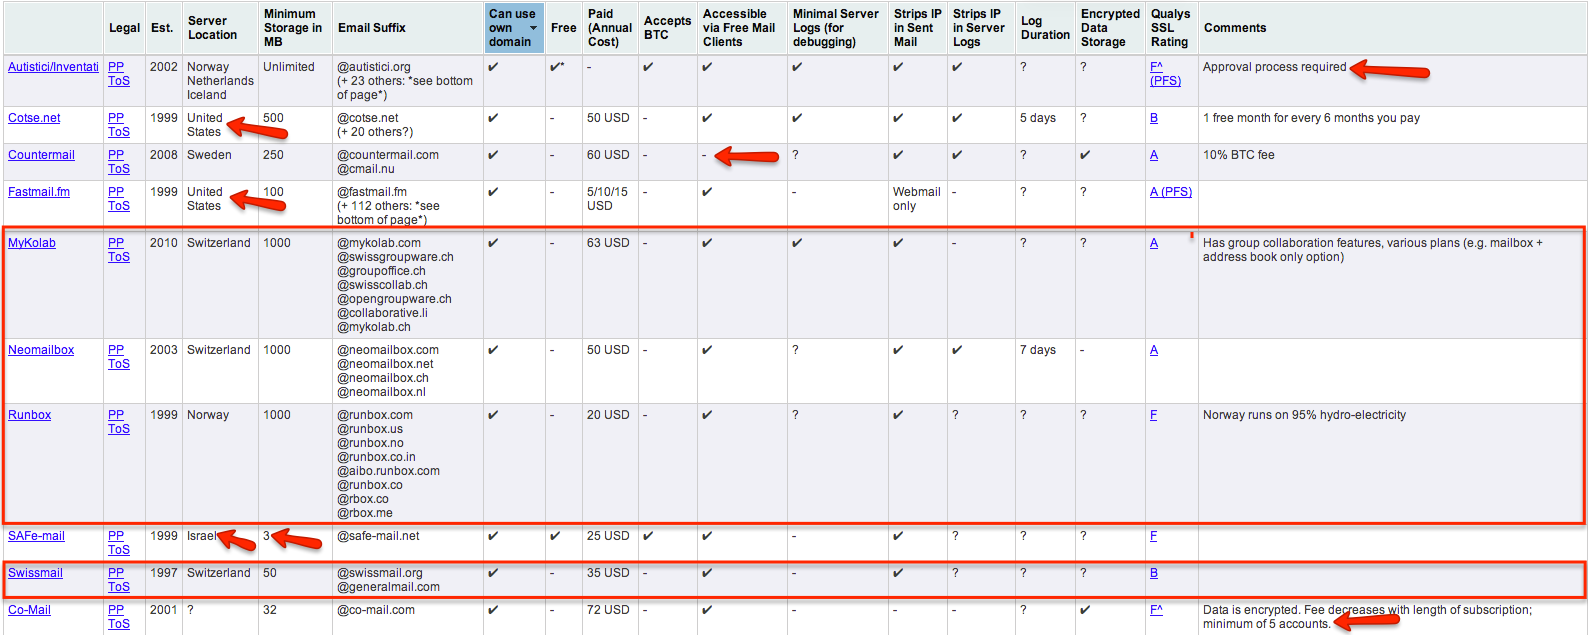The height and width of the screenshot is (635, 1588).
Task: Open the B SSL rating for Swissmail
Action: pos(1154,573)
